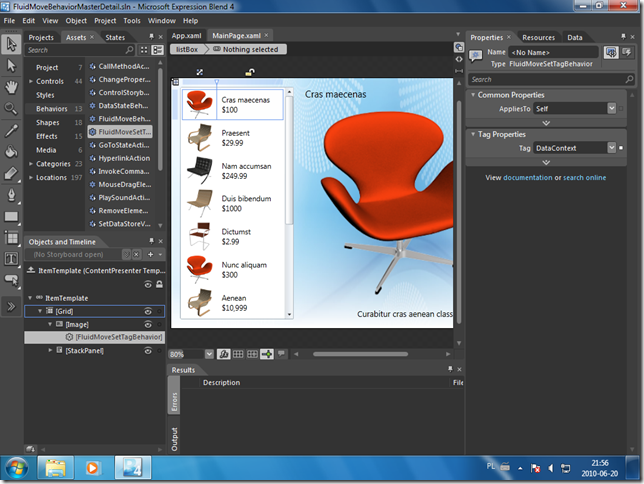This screenshot has height=484, width=644.
Task: Hide the [StackPanel] element using eye icon
Action: coord(148,350)
